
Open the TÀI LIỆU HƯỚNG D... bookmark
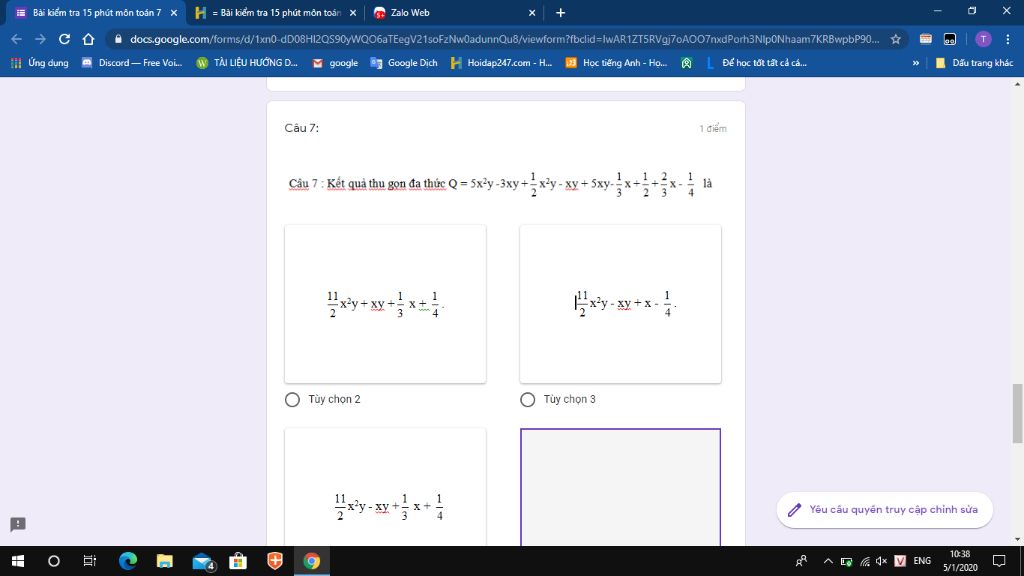click(248, 63)
